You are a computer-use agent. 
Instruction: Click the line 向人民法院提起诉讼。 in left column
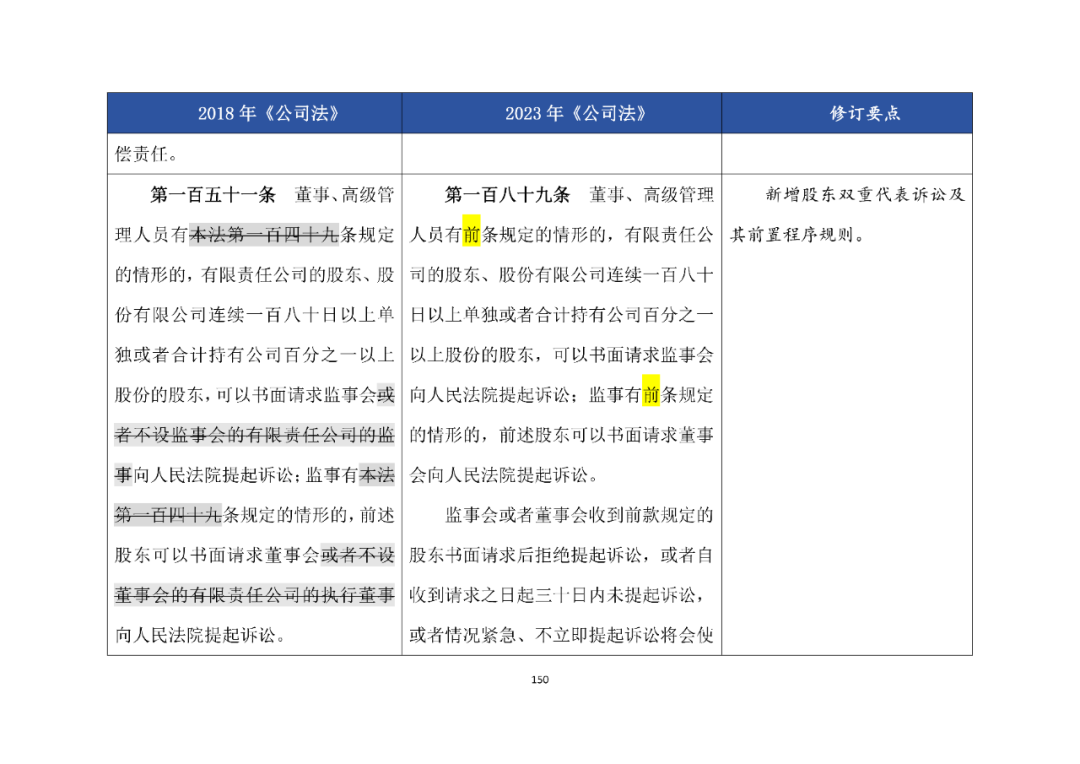(x=200, y=635)
